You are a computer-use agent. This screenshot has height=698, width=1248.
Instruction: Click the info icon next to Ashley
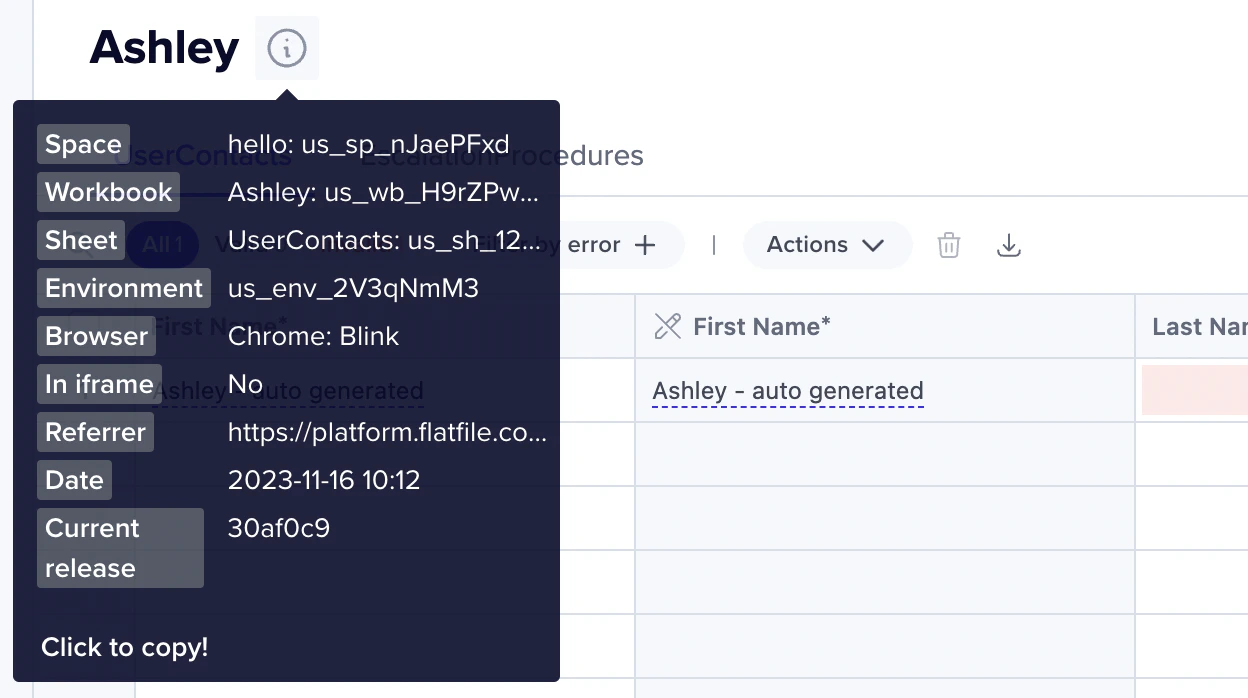(287, 48)
